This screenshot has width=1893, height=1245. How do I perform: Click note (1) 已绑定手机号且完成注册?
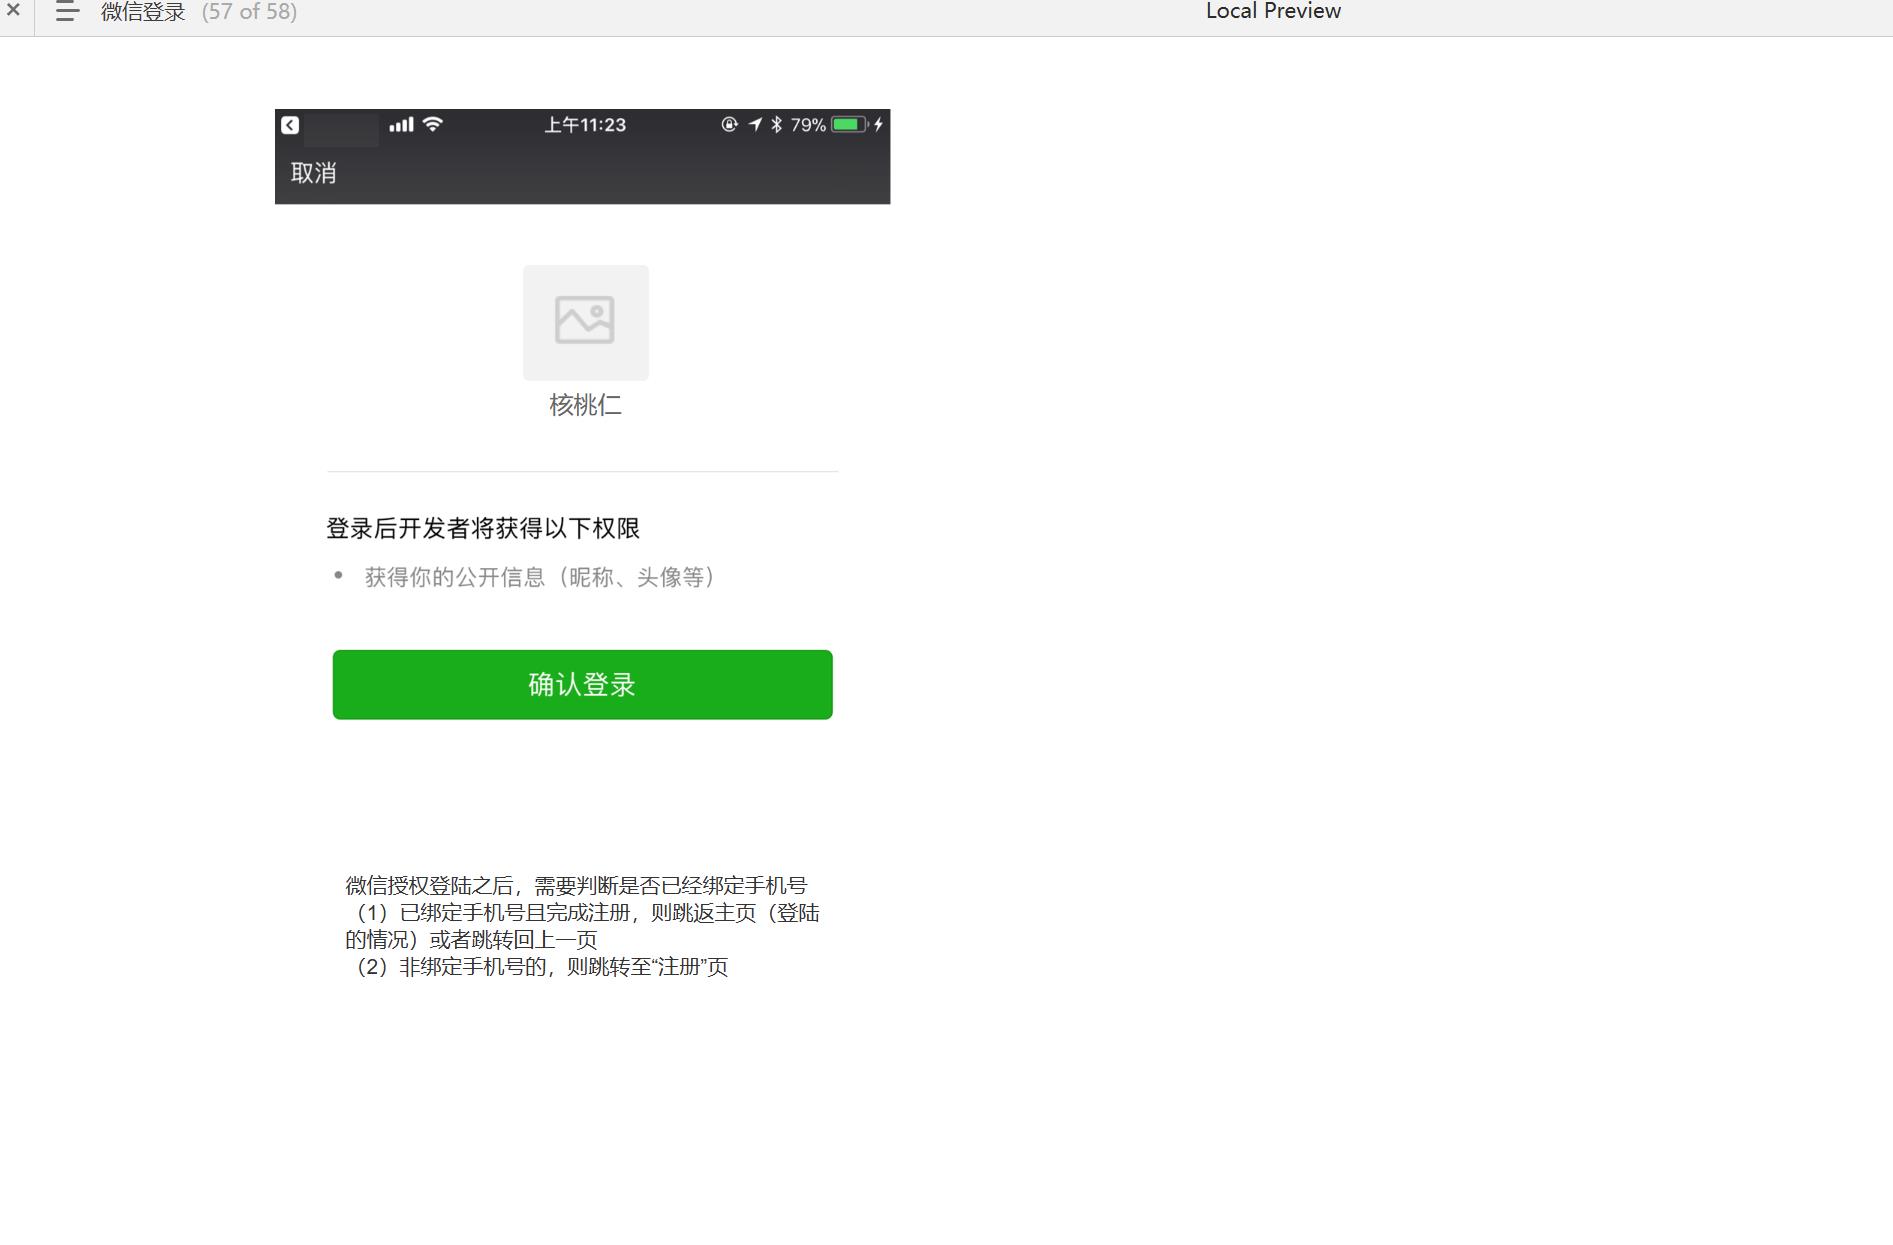coord(582,926)
